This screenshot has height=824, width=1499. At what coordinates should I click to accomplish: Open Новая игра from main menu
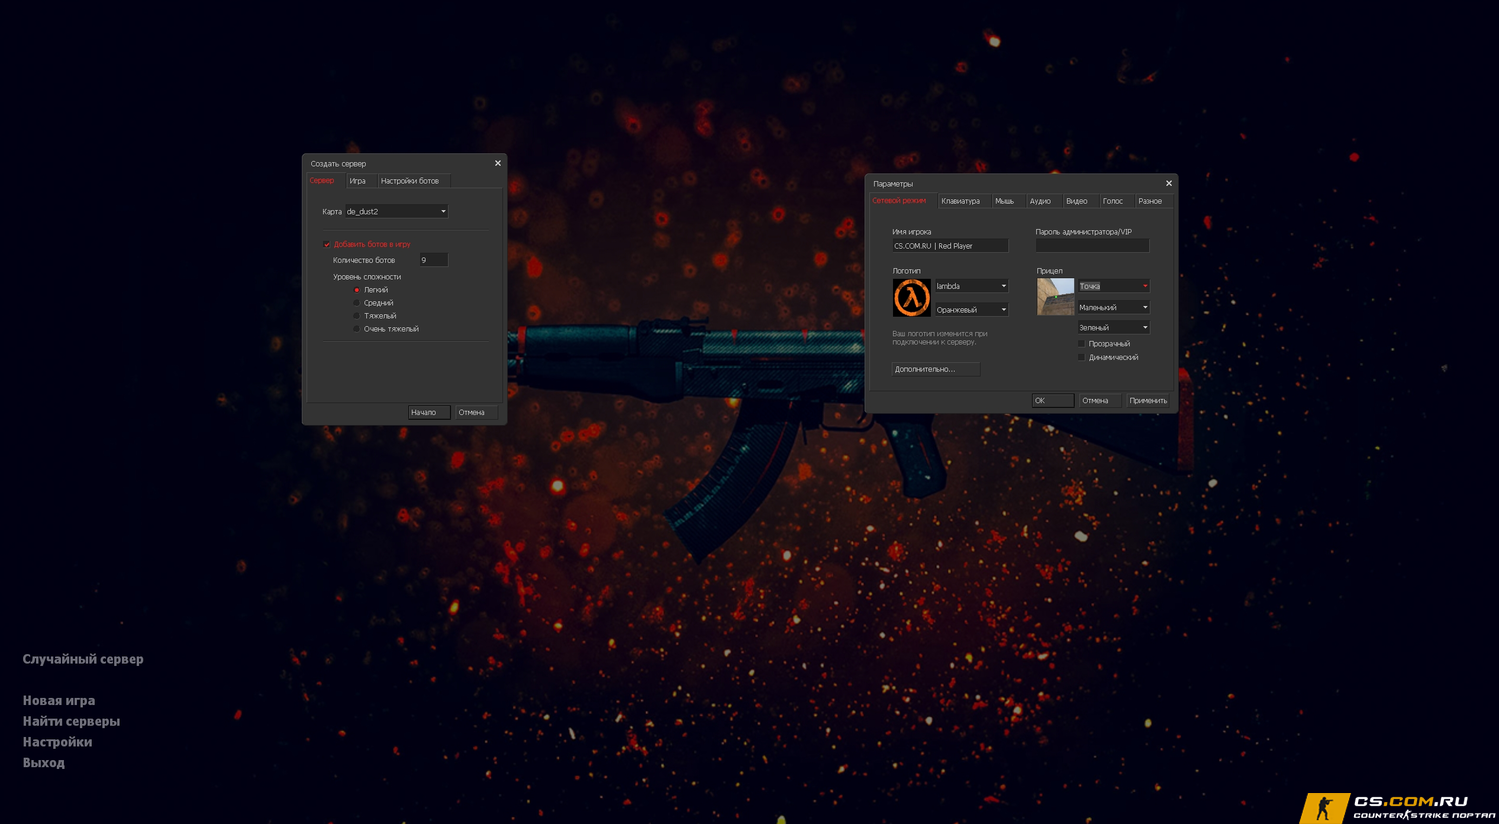click(x=59, y=701)
